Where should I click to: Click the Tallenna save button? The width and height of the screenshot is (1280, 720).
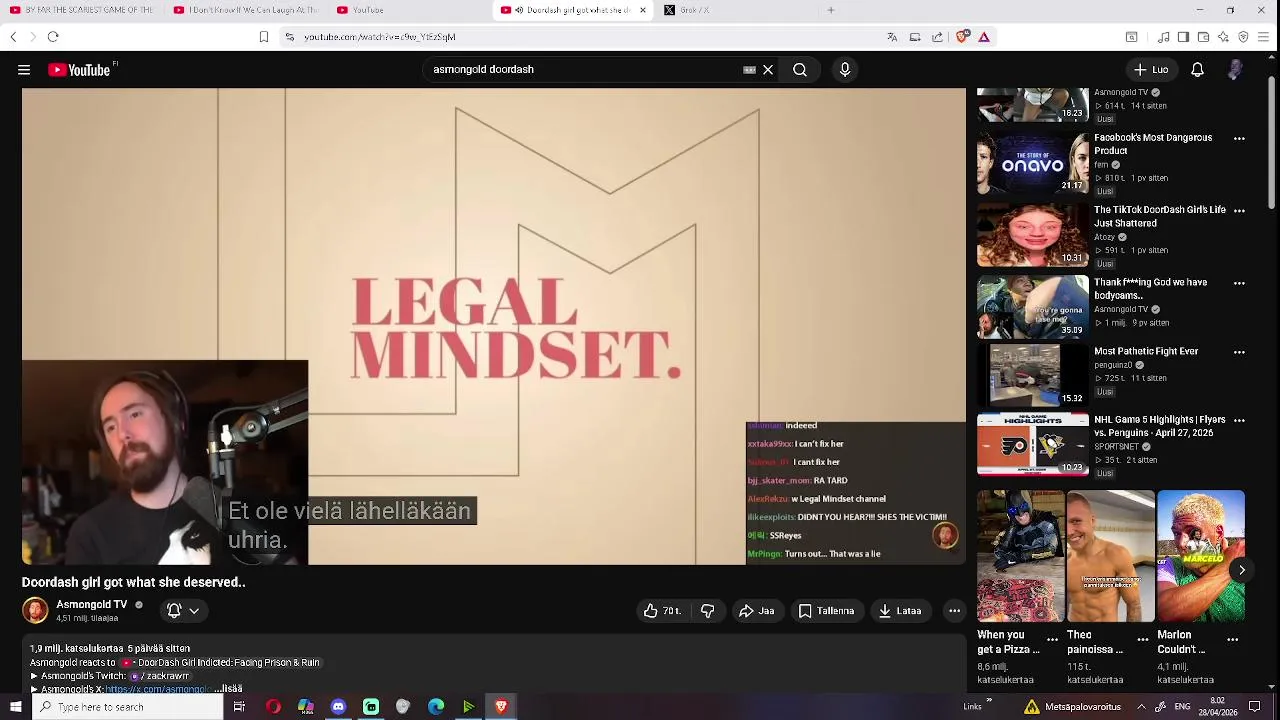click(x=826, y=611)
